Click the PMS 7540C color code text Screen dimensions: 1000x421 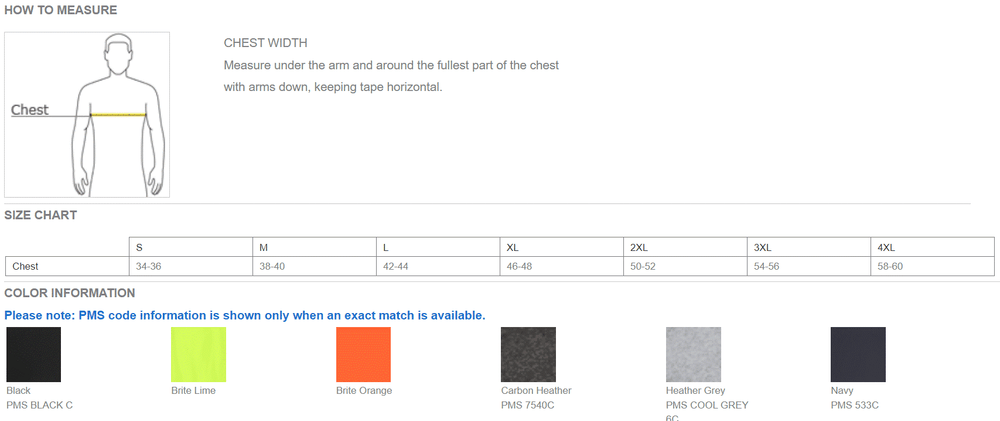click(527, 405)
